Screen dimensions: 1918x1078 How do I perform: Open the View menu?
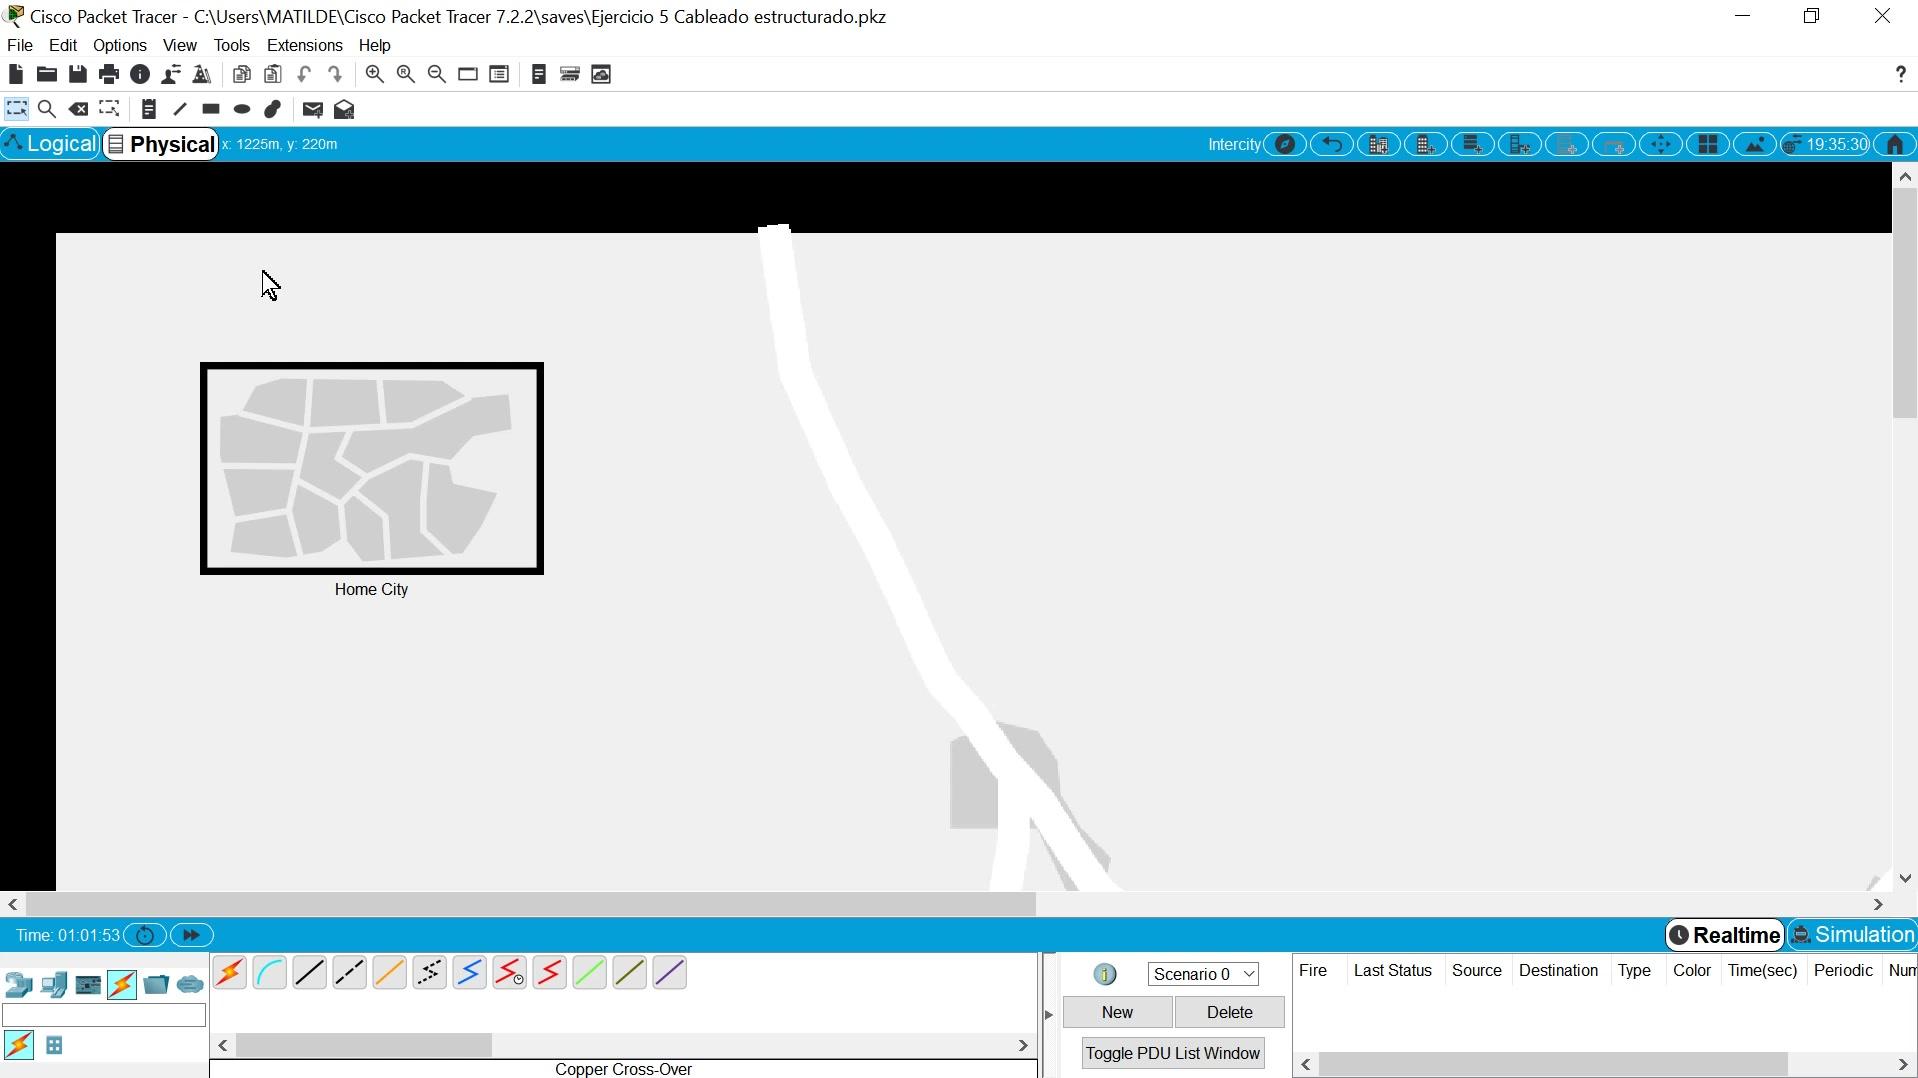point(180,46)
